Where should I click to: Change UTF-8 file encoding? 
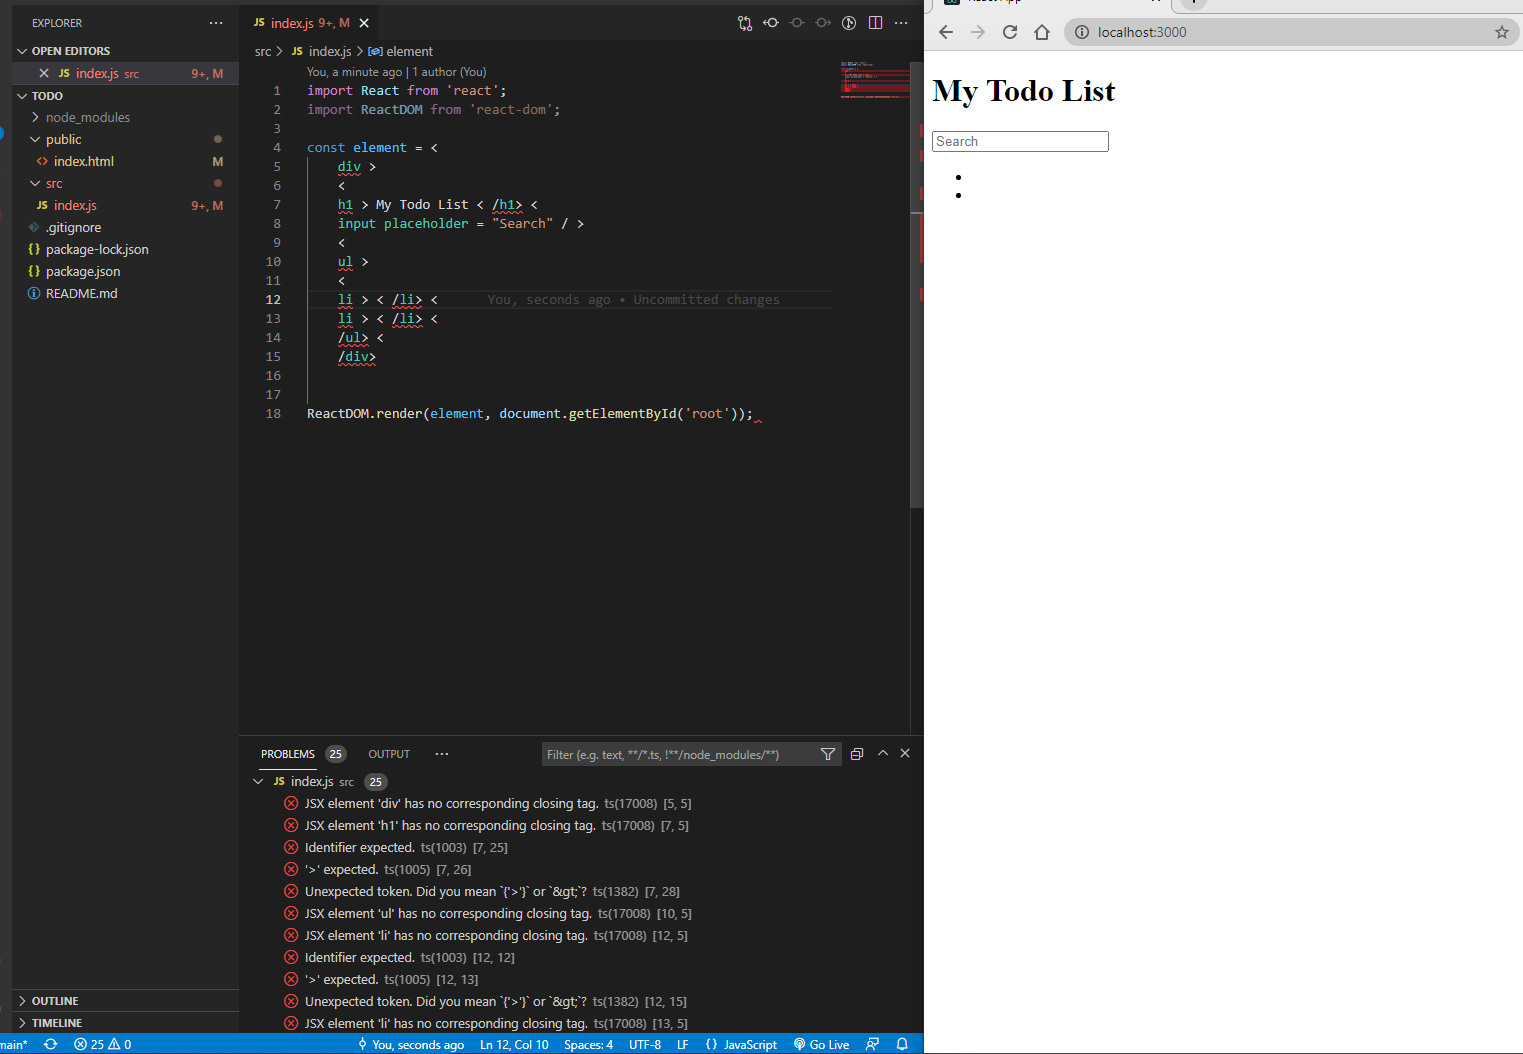click(x=645, y=1044)
